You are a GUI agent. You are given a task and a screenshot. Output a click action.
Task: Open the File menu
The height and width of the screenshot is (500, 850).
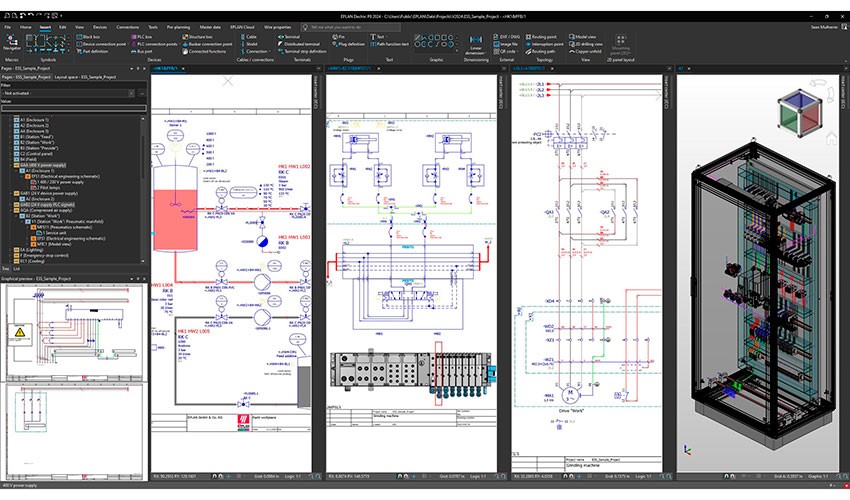(8, 27)
